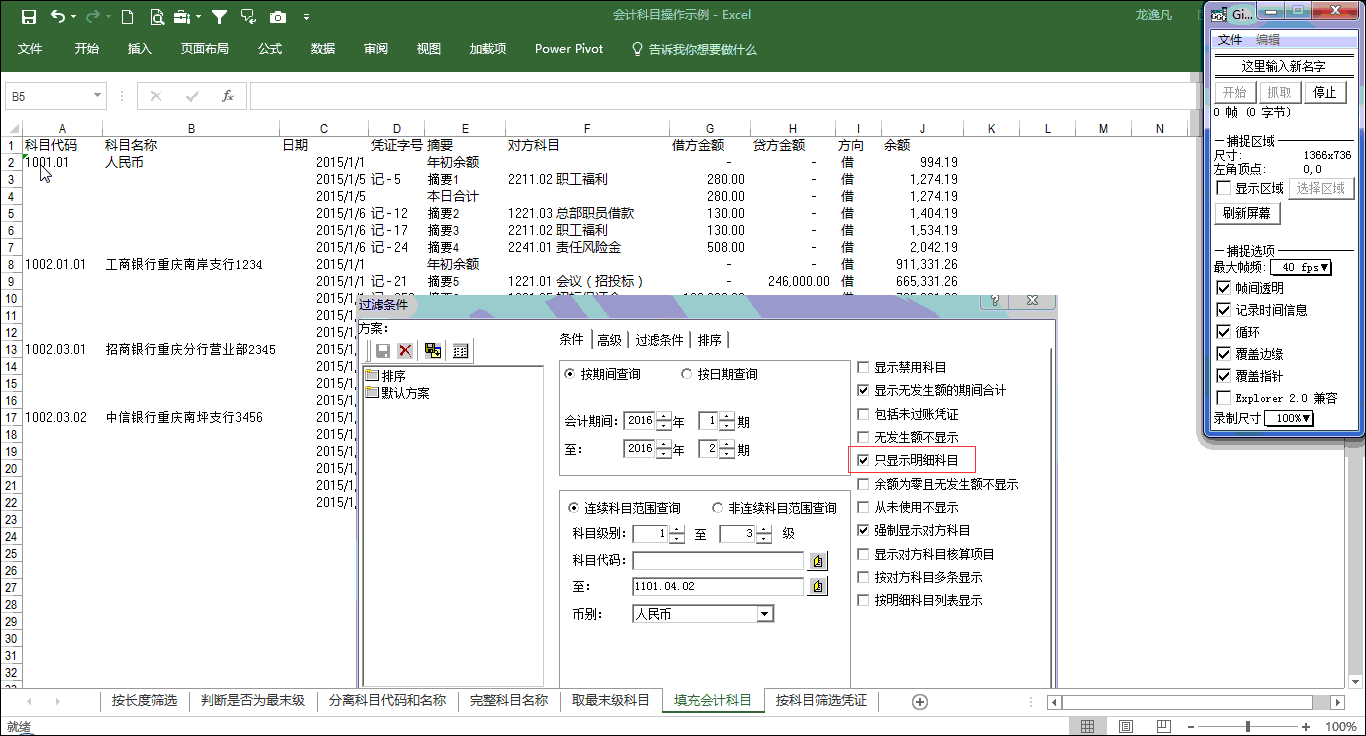Click the insert function fx icon
This screenshot has height=736, width=1366.
click(228, 96)
